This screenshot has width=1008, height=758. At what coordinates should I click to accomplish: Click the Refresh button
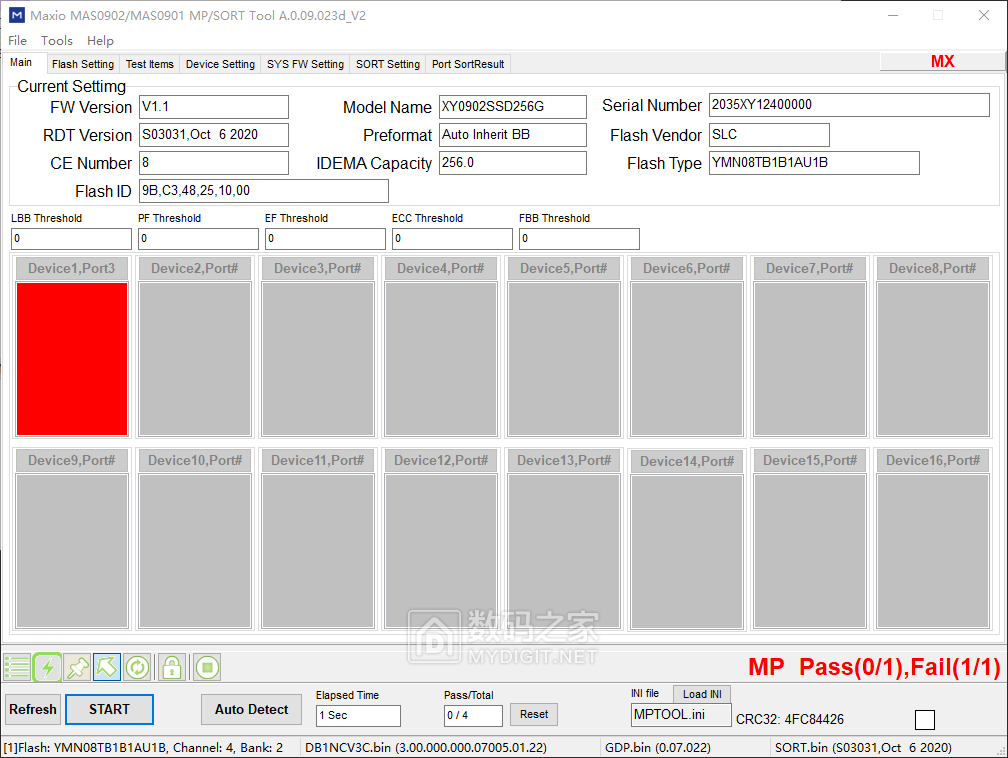click(x=33, y=709)
